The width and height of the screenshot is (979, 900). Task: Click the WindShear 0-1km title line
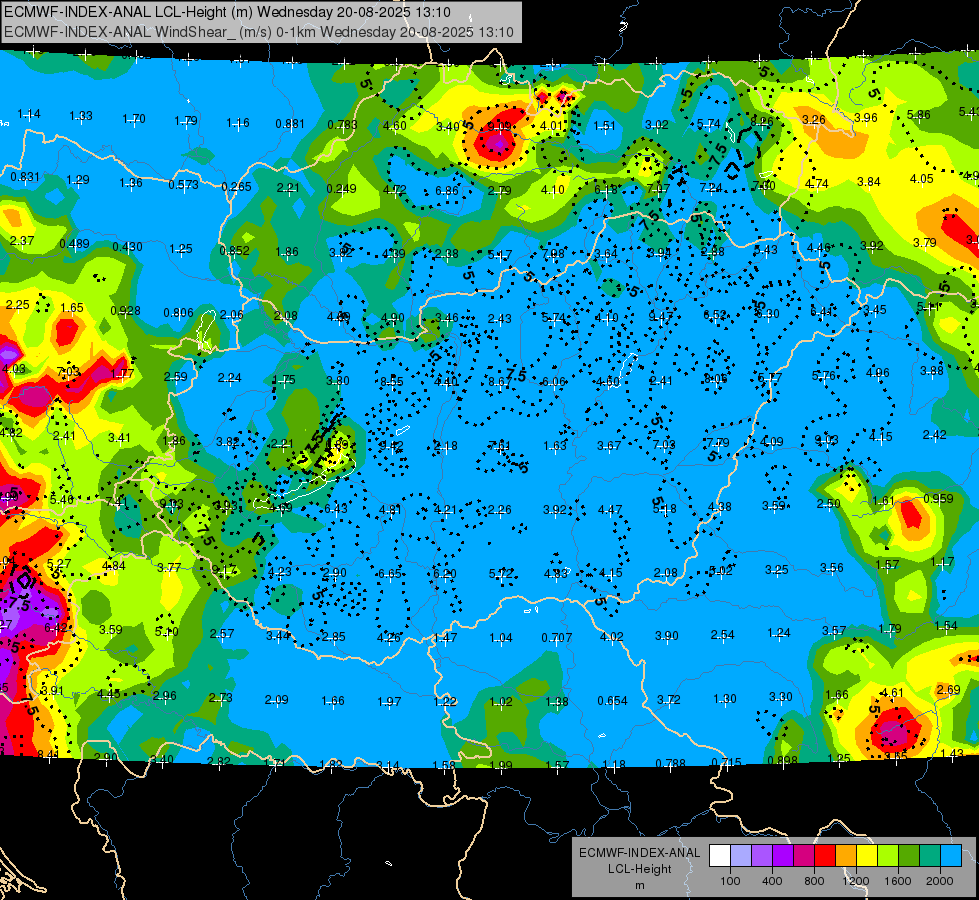pyautogui.click(x=258, y=32)
